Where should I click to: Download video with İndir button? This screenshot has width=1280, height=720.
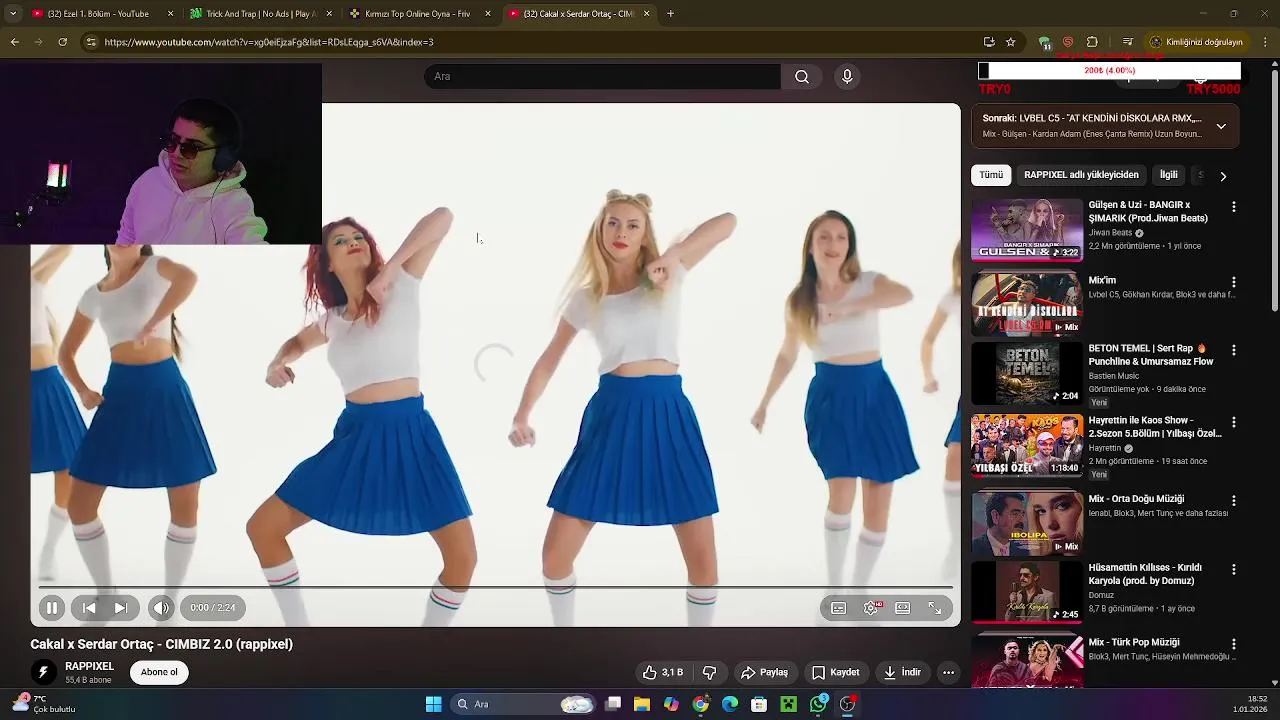point(901,672)
